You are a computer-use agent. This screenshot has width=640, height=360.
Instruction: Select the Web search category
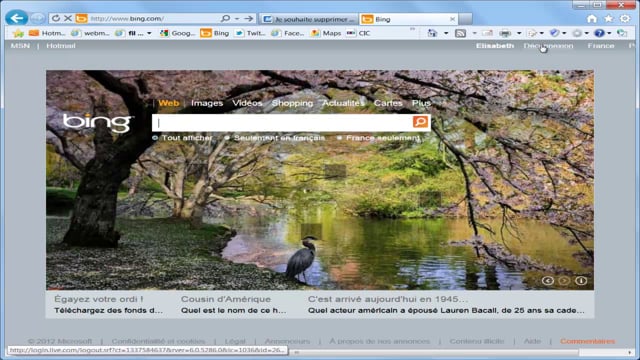tap(169, 103)
